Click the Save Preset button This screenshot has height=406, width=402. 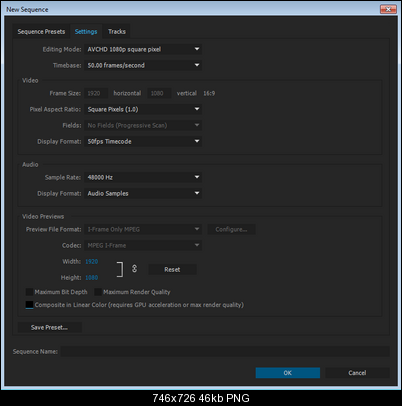pyautogui.click(x=49, y=327)
